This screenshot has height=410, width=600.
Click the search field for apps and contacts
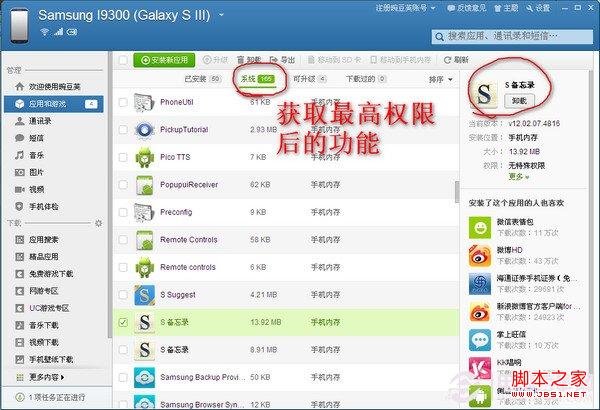coord(512,36)
